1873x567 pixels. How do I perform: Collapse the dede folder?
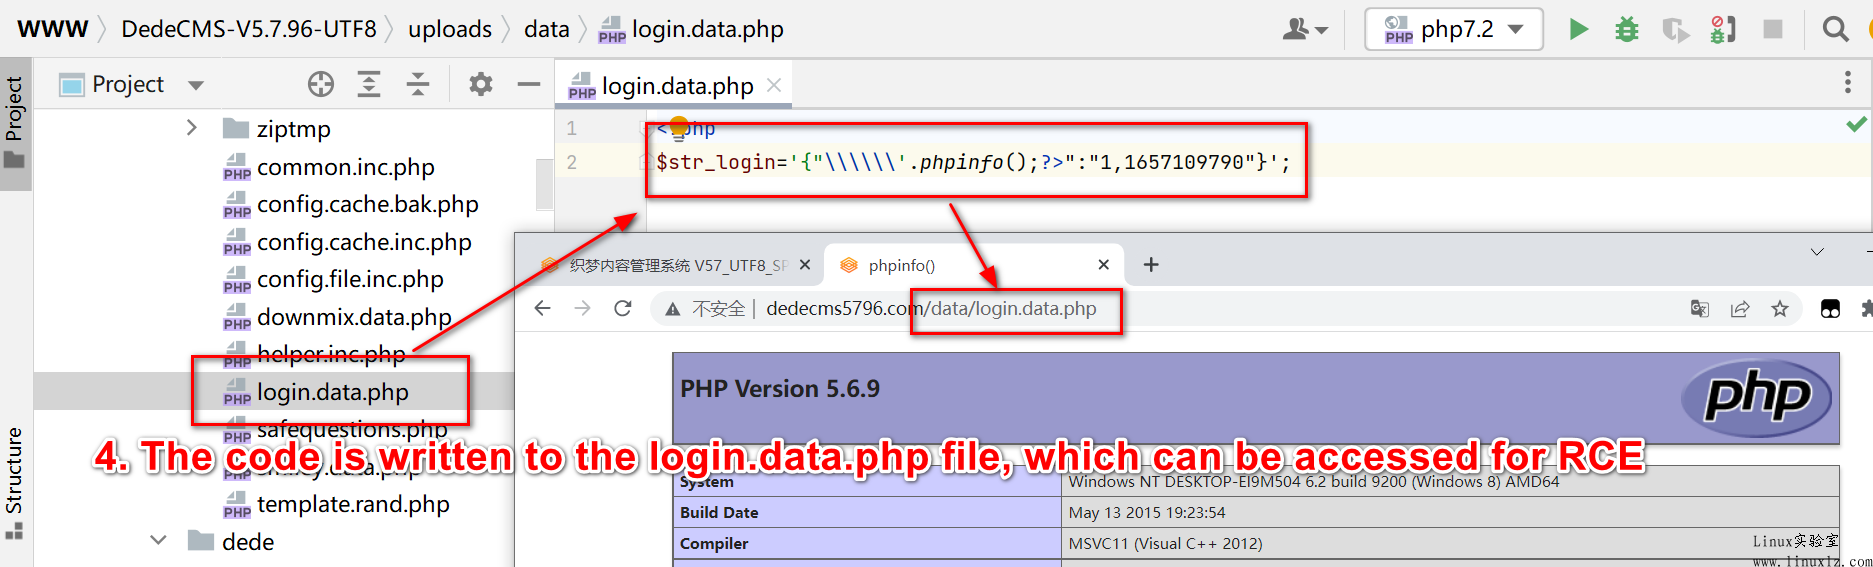pyautogui.click(x=158, y=540)
